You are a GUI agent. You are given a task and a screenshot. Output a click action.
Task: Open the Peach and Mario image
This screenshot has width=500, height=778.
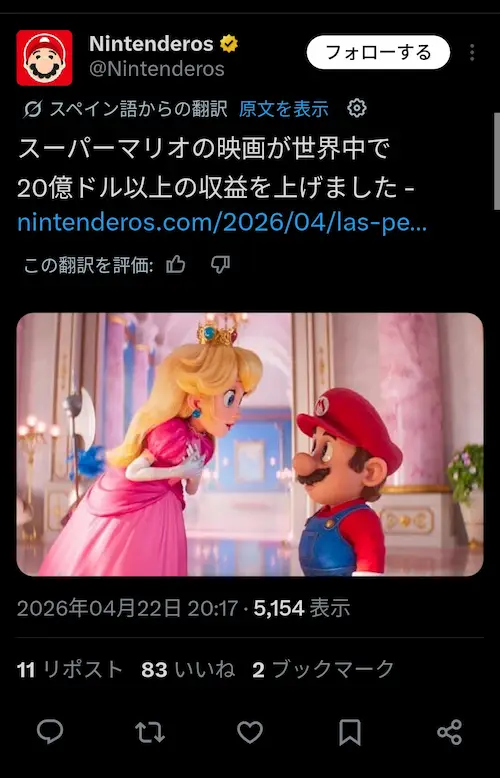(x=250, y=444)
